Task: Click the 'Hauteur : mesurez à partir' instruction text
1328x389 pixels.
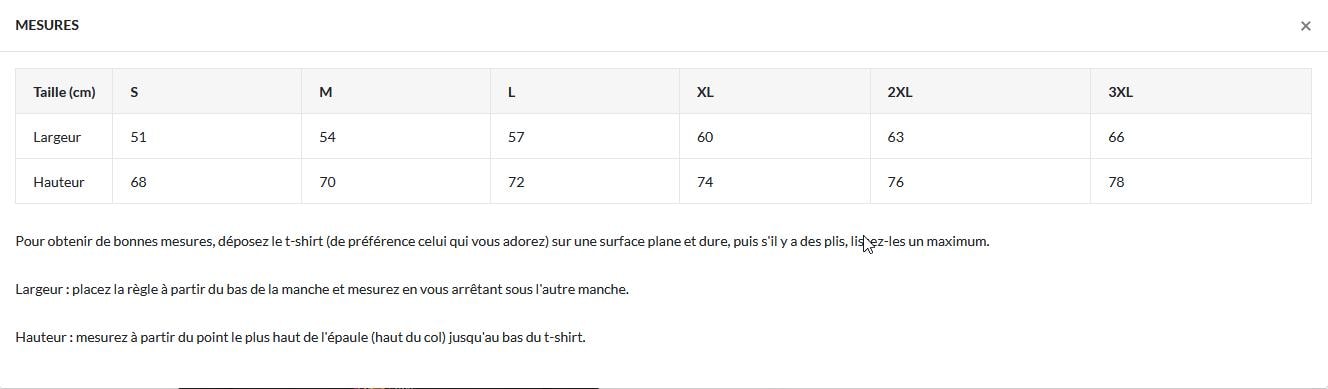Action: click(x=300, y=337)
